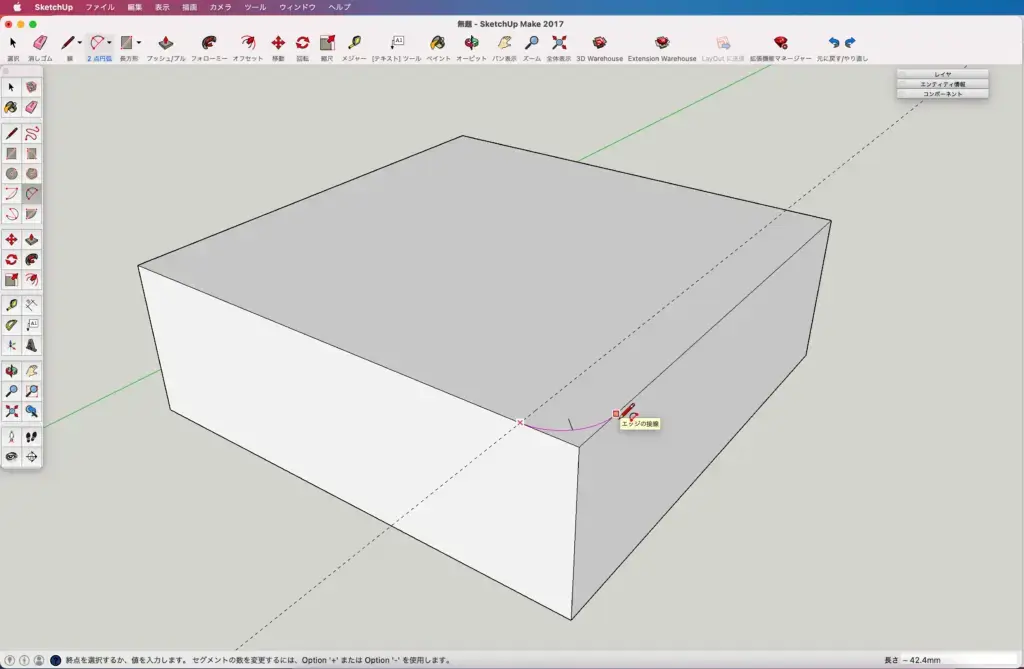Select the Polygon tool in left palette
Viewport: 1024px width, 669px height.
pyautogui.click(x=31, y=174)
